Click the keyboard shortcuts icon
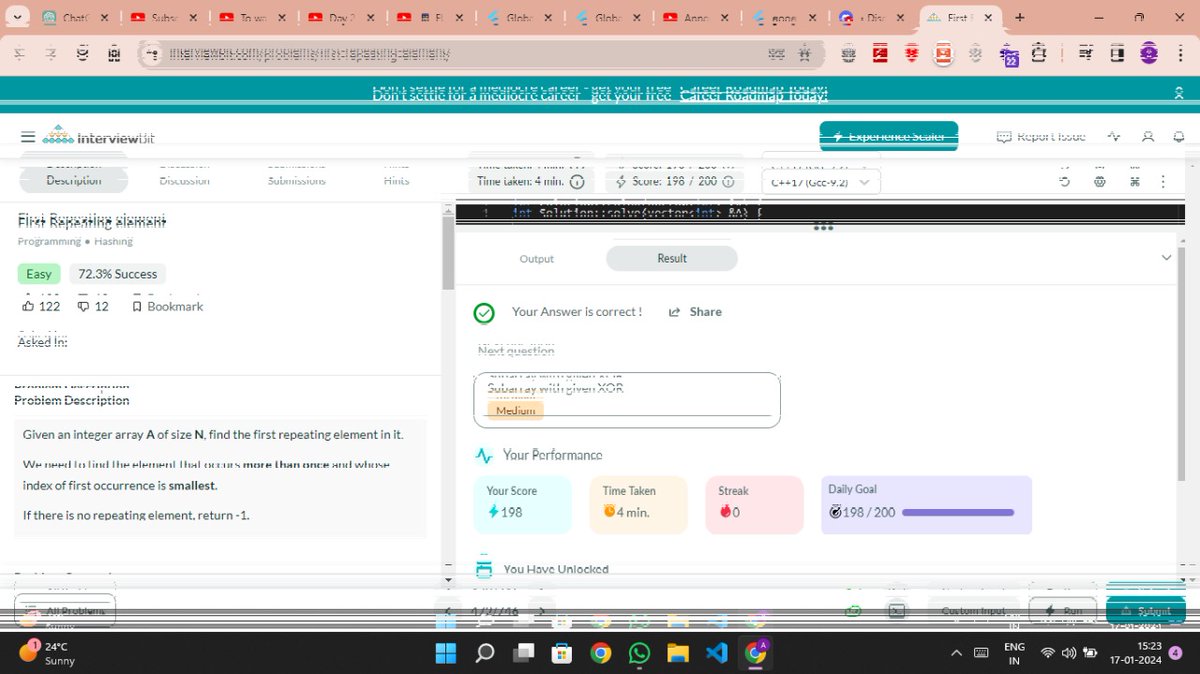This screenshot has width=1200, height=674. 1135,182
